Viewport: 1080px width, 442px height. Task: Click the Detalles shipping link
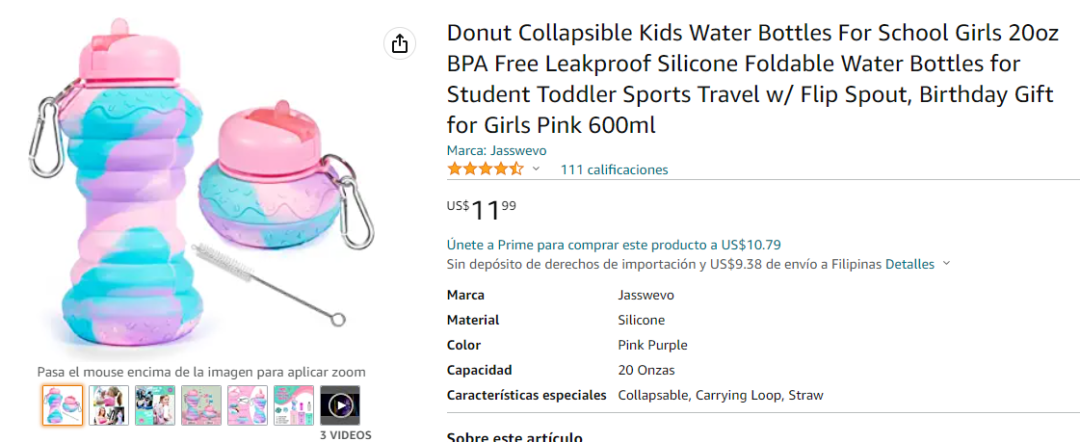[x=910, y=264]
